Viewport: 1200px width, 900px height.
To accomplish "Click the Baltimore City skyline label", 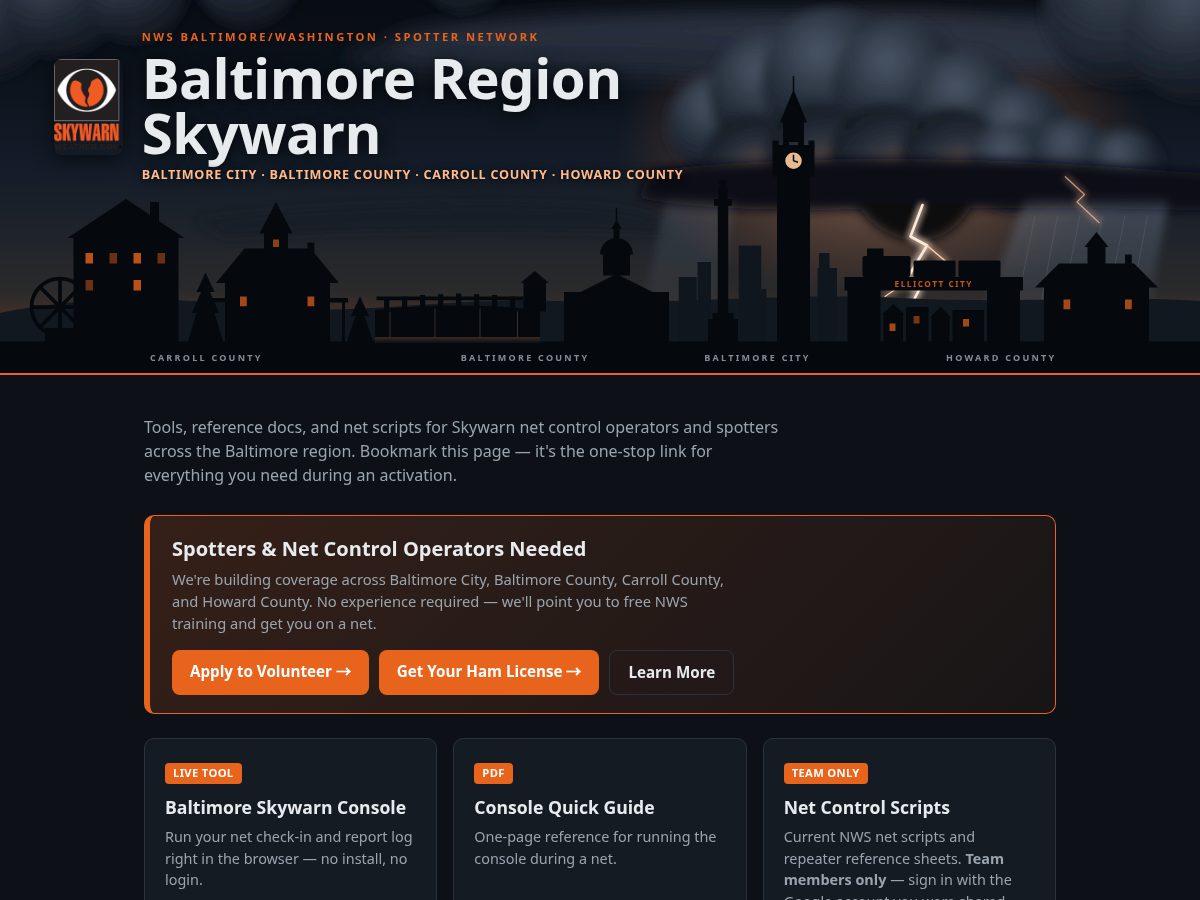I will click(x=757, y=358).
